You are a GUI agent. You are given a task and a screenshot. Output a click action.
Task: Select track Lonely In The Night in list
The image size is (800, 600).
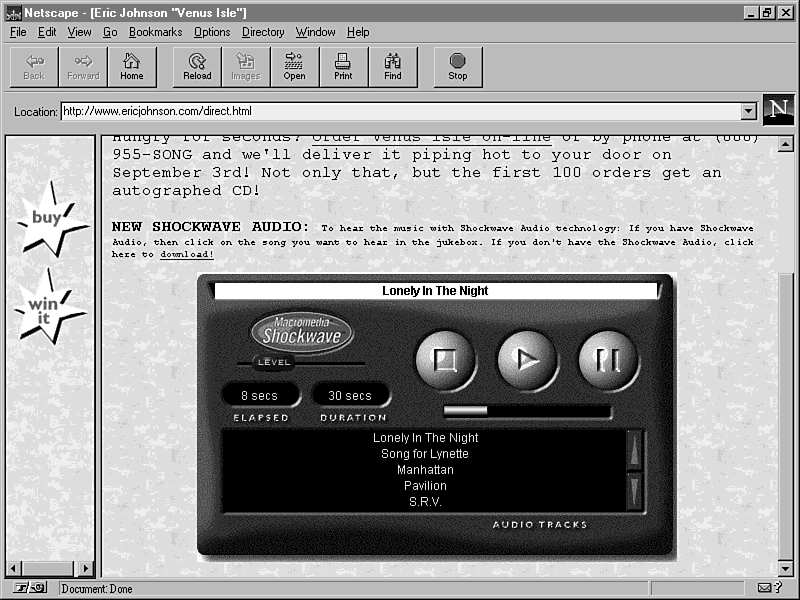[426, 438]
